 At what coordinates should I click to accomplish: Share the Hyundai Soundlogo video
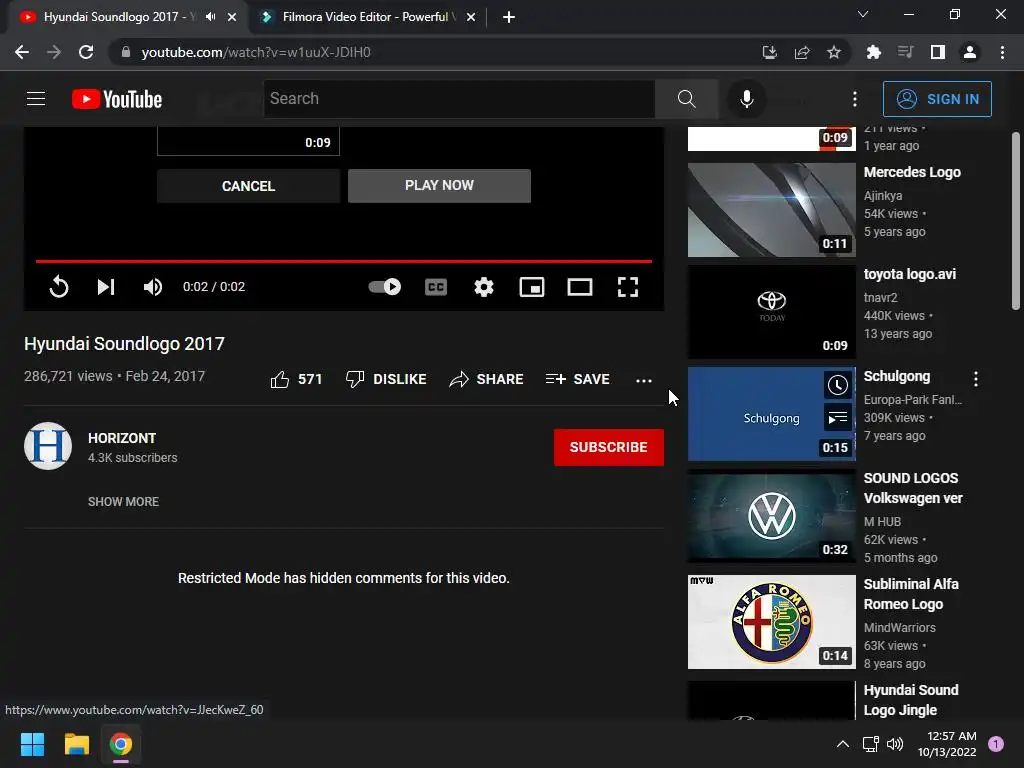(x=487, y=379)
